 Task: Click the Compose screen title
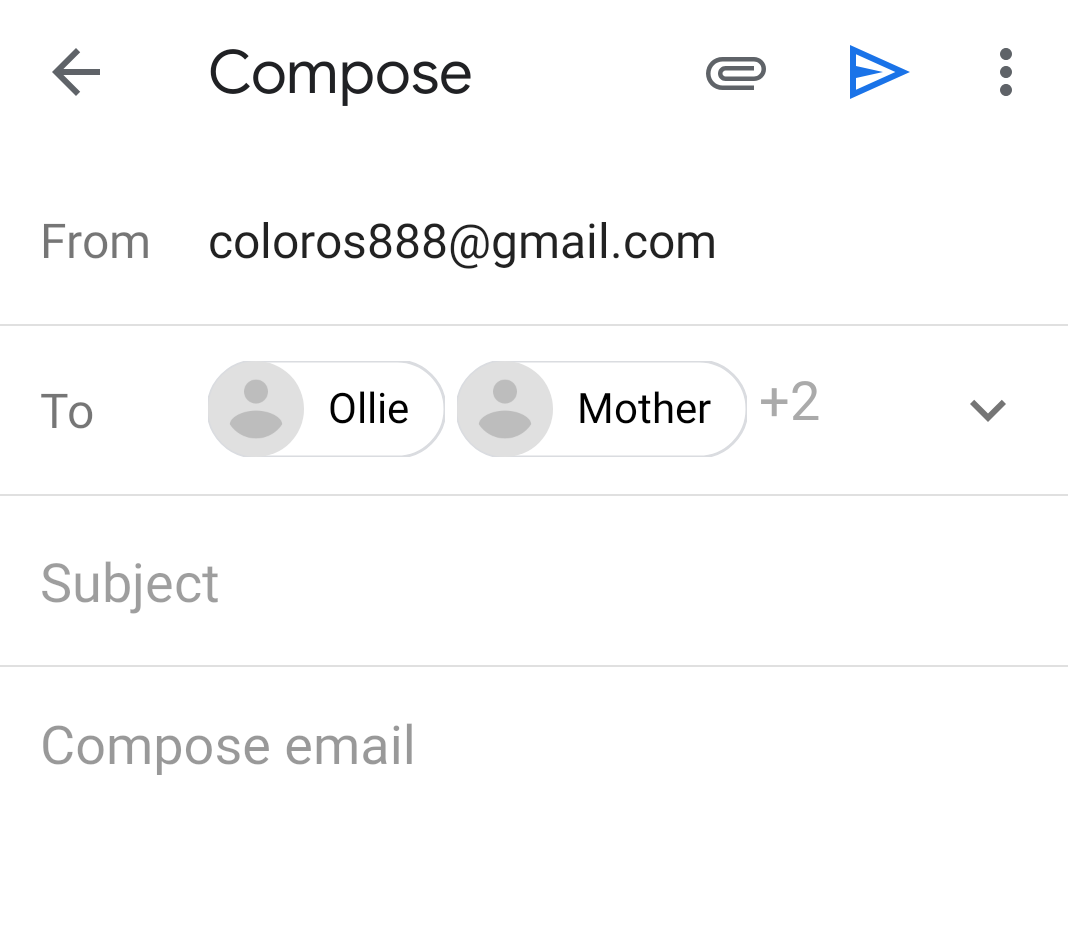pyautogui.click(x=340, y=73)
